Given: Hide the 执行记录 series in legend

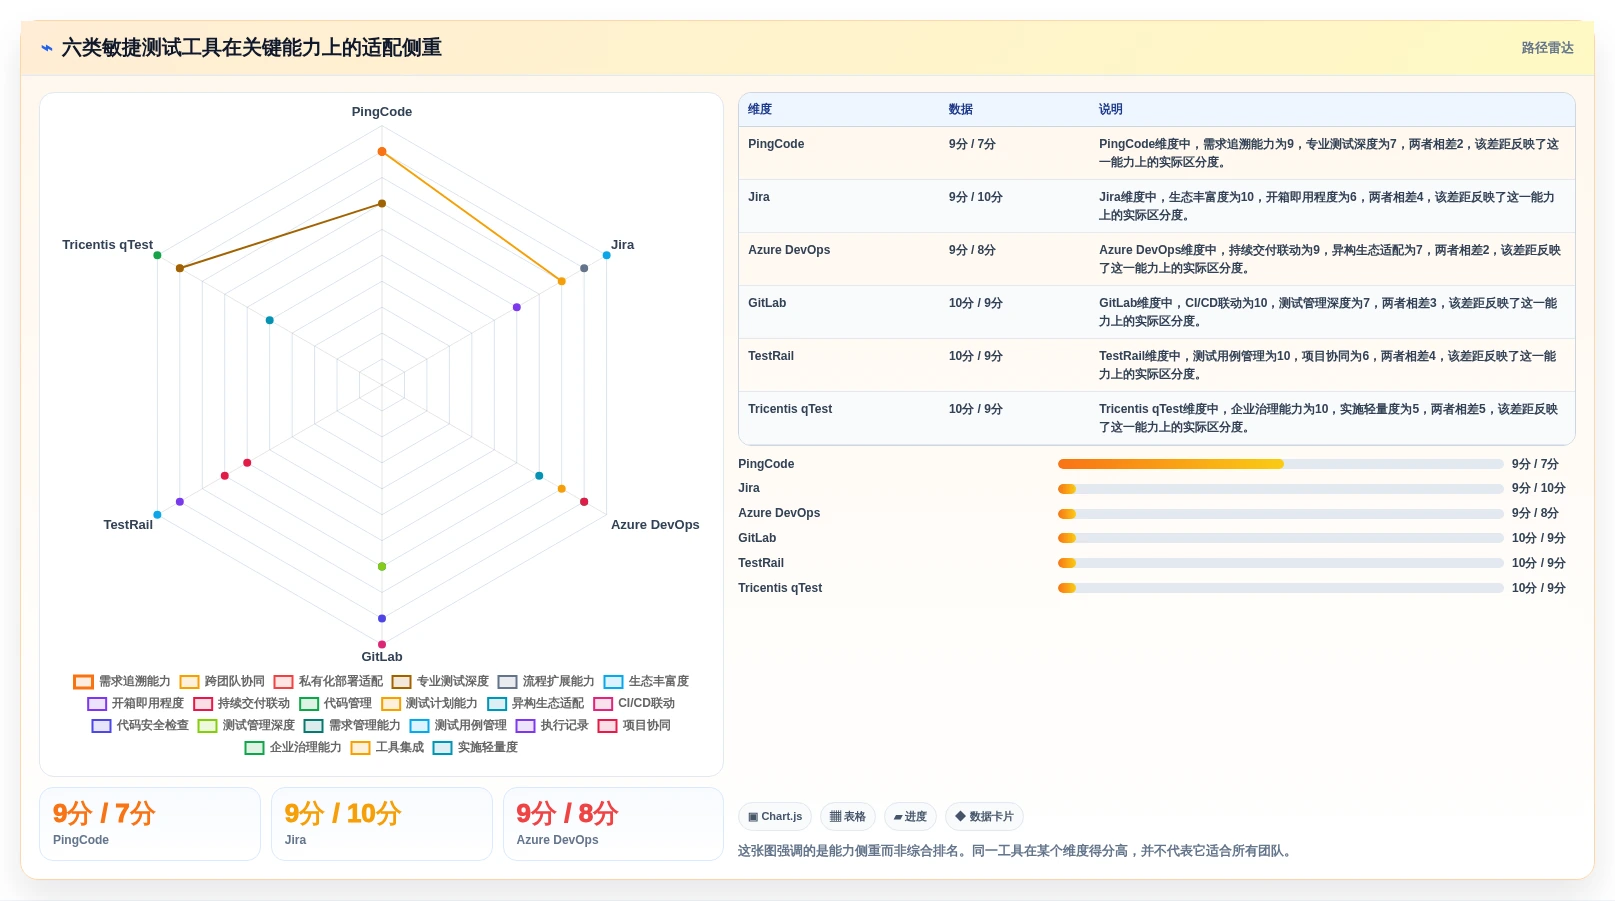Looking at the screenshot, I should click(x=552, y=725).
